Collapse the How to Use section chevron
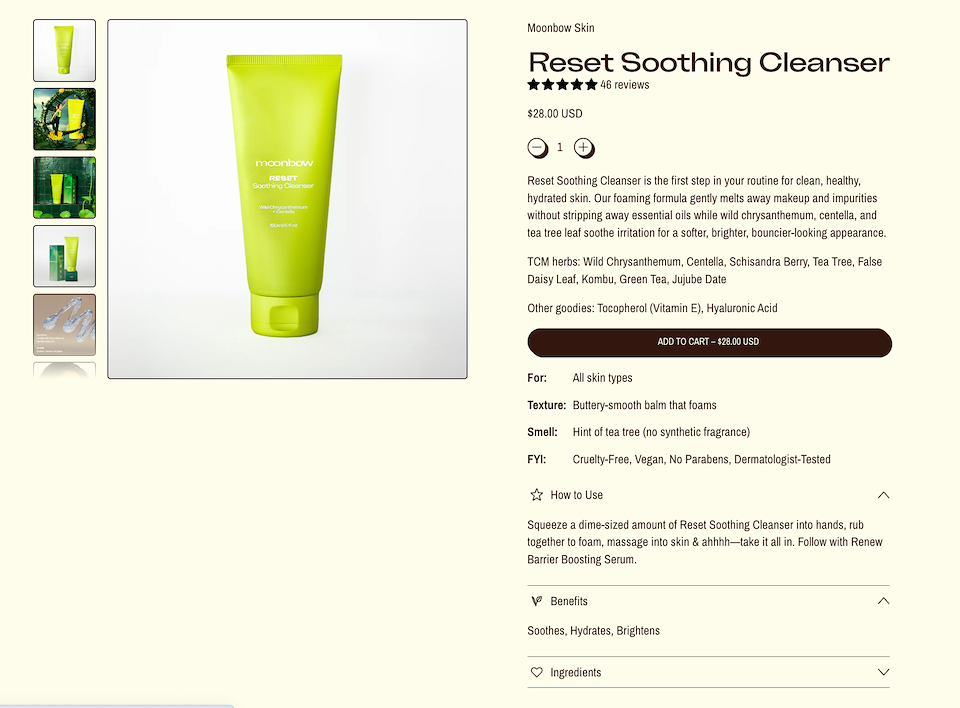 click(883, 495)
